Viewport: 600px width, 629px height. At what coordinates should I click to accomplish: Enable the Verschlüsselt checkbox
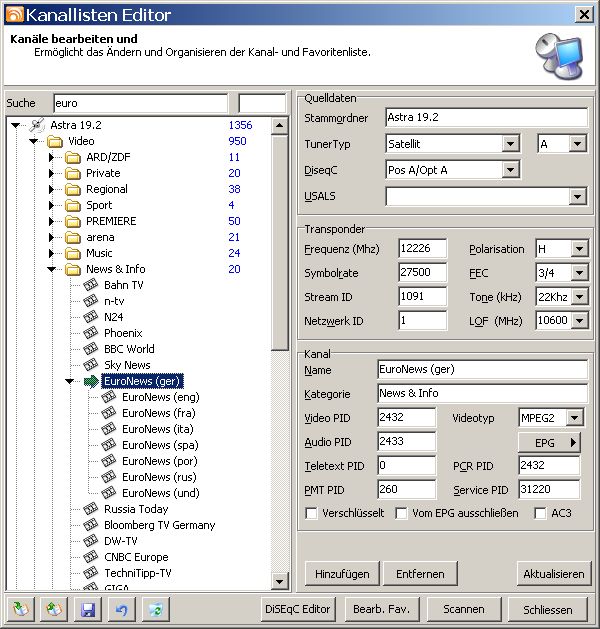(x=311, y=514)
